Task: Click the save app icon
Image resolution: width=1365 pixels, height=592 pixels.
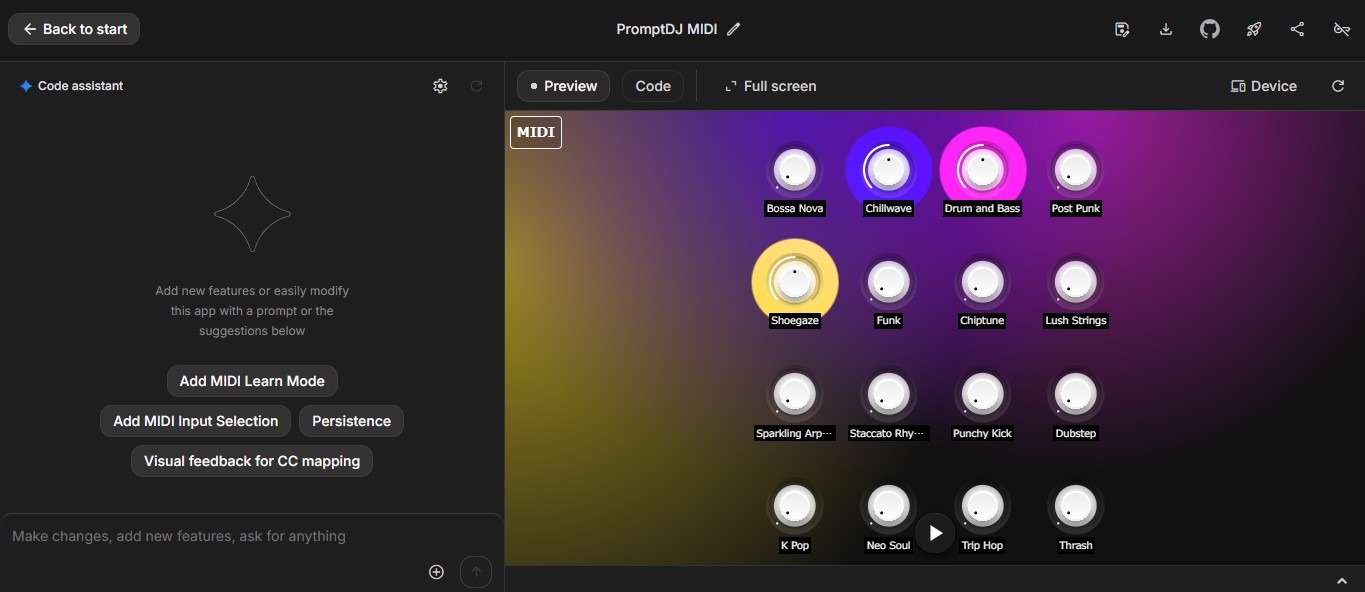Action: tap(1122, 29)
